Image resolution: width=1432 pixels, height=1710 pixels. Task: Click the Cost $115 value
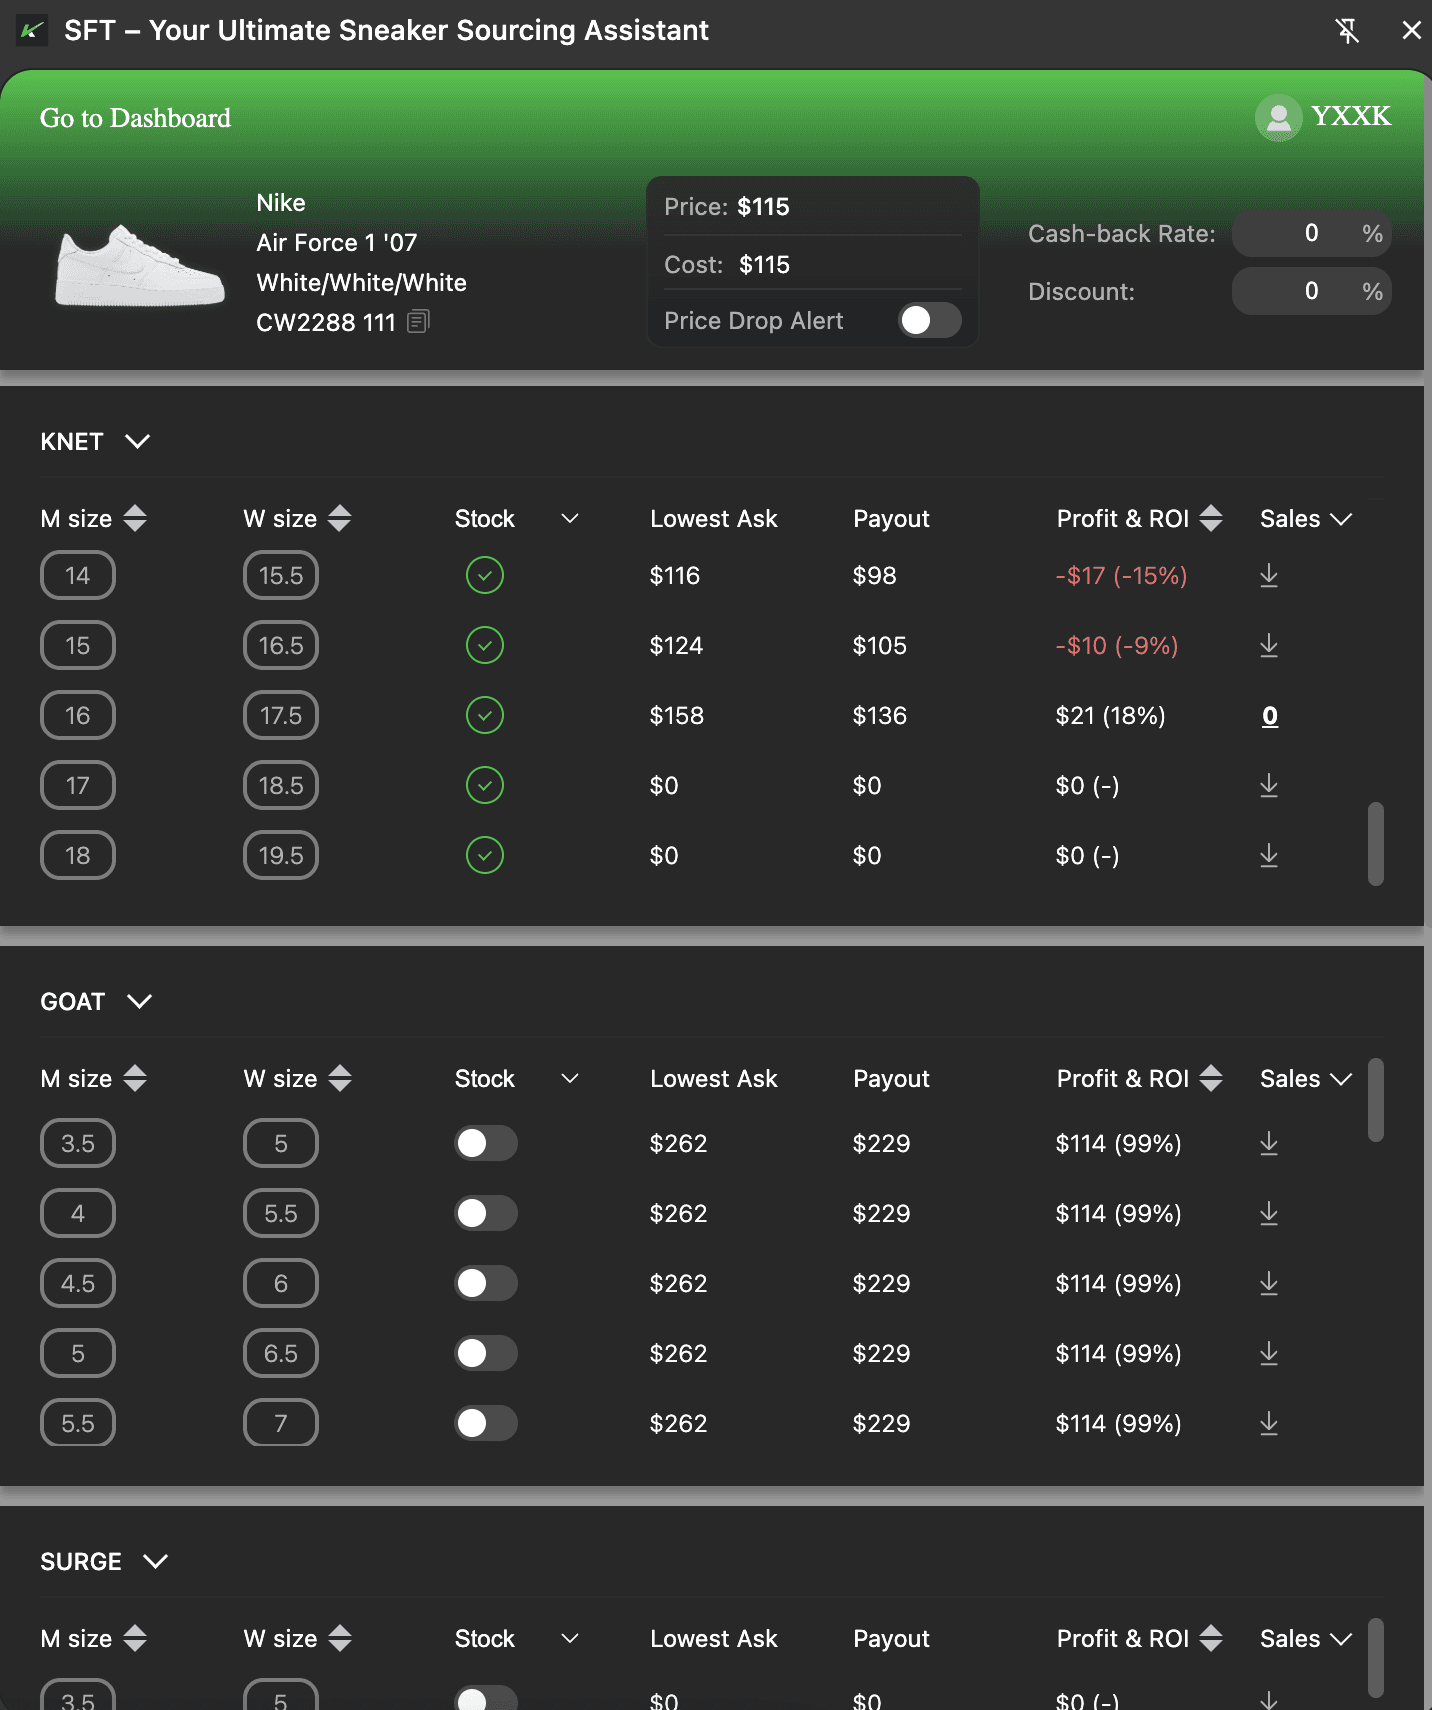(x=764, y=265)
